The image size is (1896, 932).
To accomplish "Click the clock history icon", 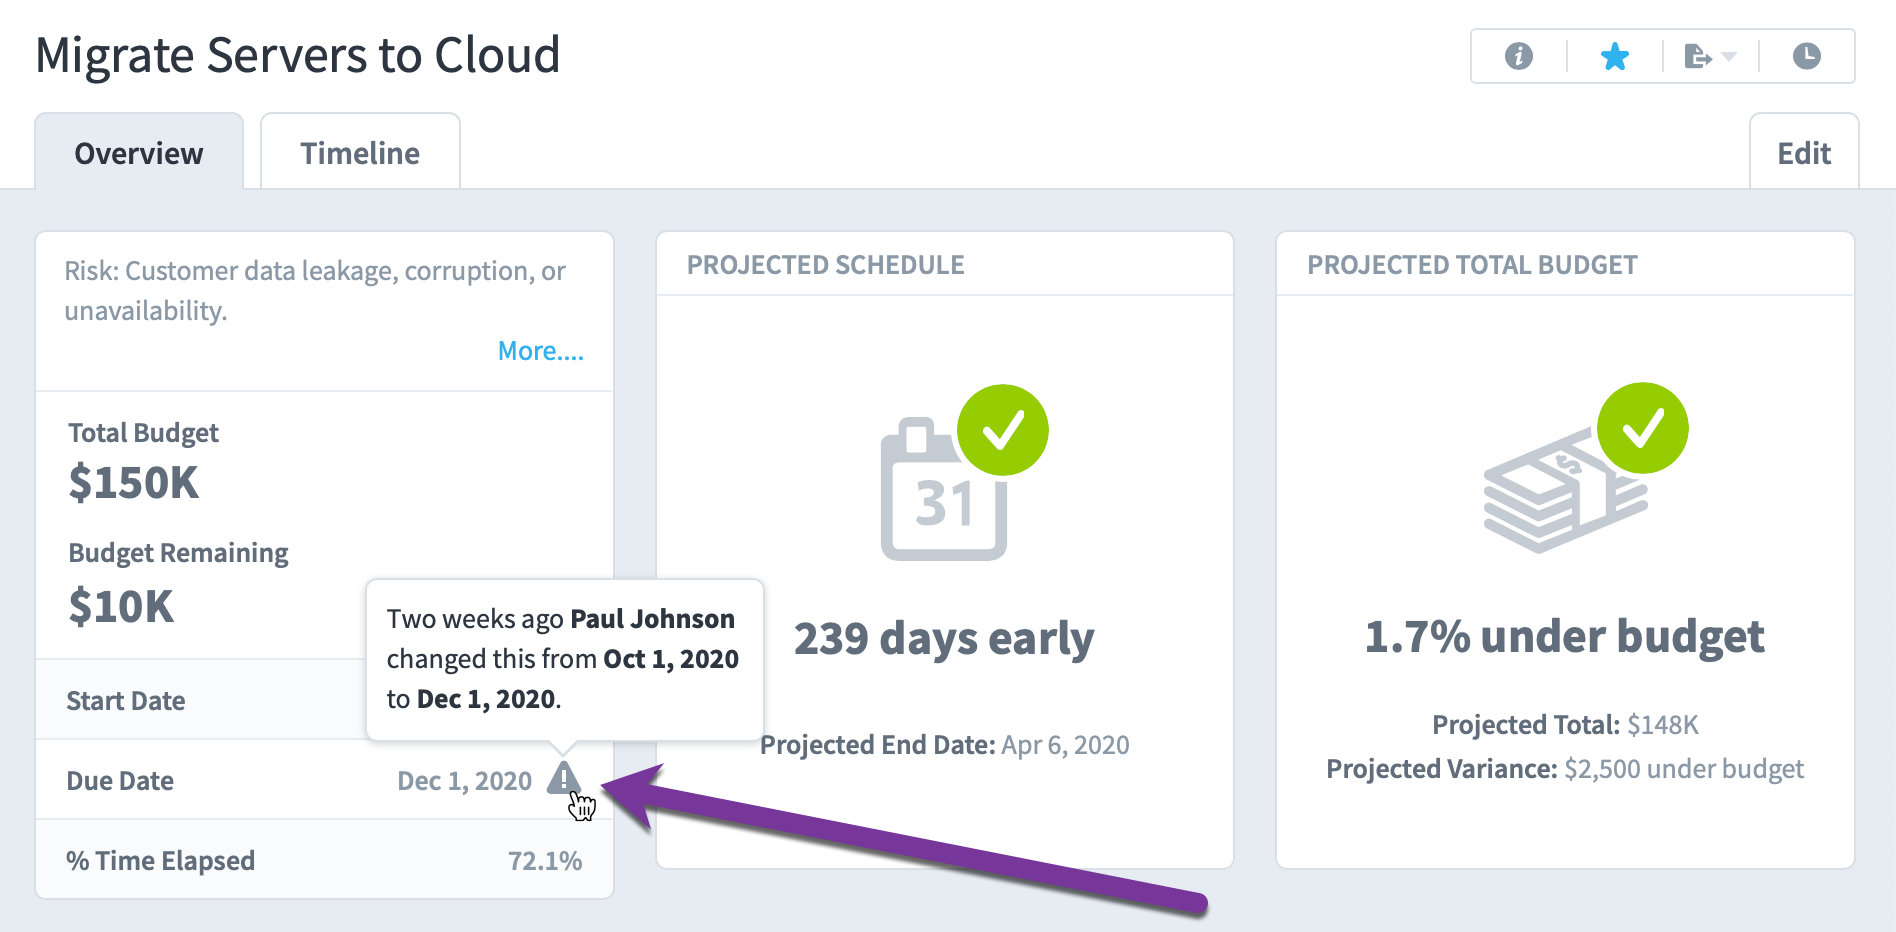I will point(1806,56).
